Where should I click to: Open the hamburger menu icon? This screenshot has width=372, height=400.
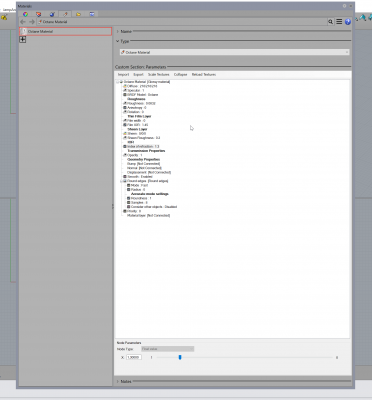tap(339, 22)
